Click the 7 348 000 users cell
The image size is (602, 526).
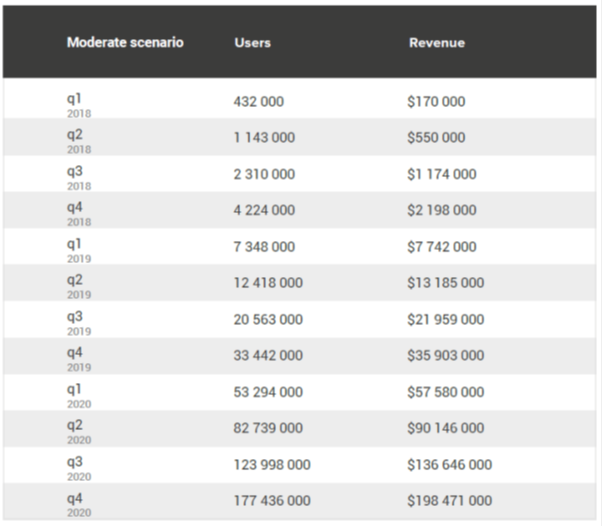pos(264,247)
